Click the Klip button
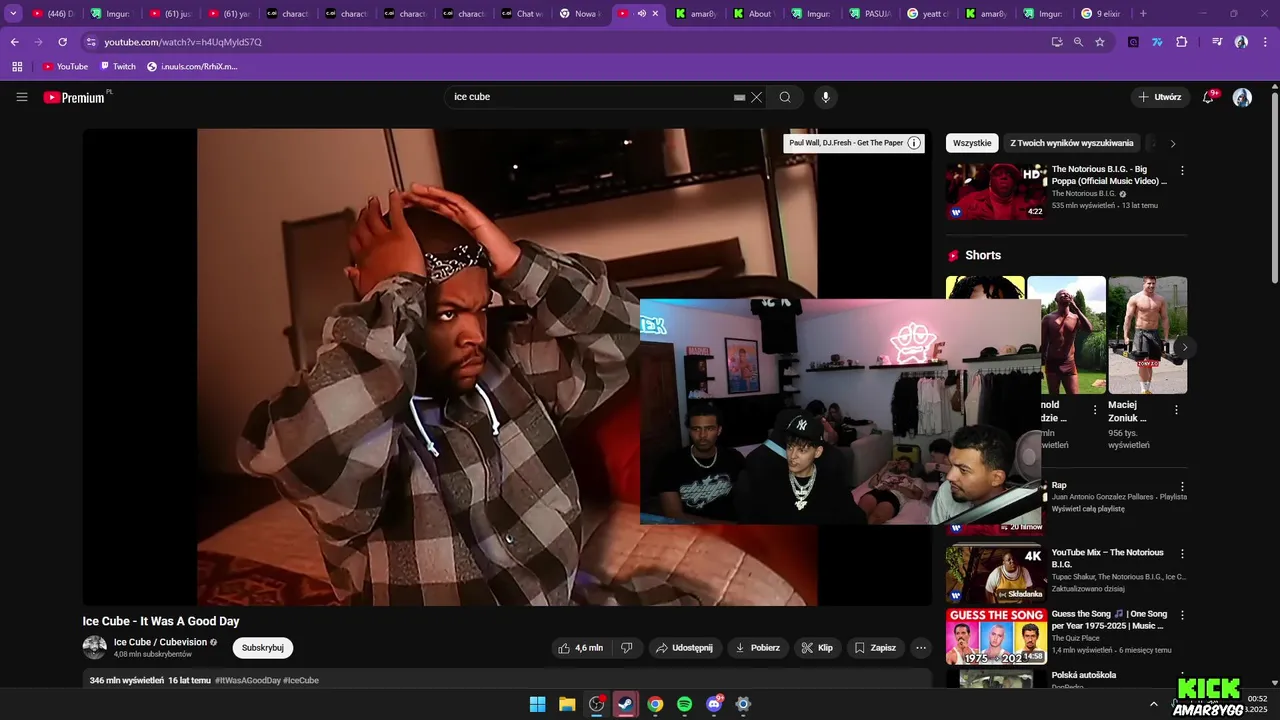Viewport: 1280px width, 720px height. (x=818, y=648)
